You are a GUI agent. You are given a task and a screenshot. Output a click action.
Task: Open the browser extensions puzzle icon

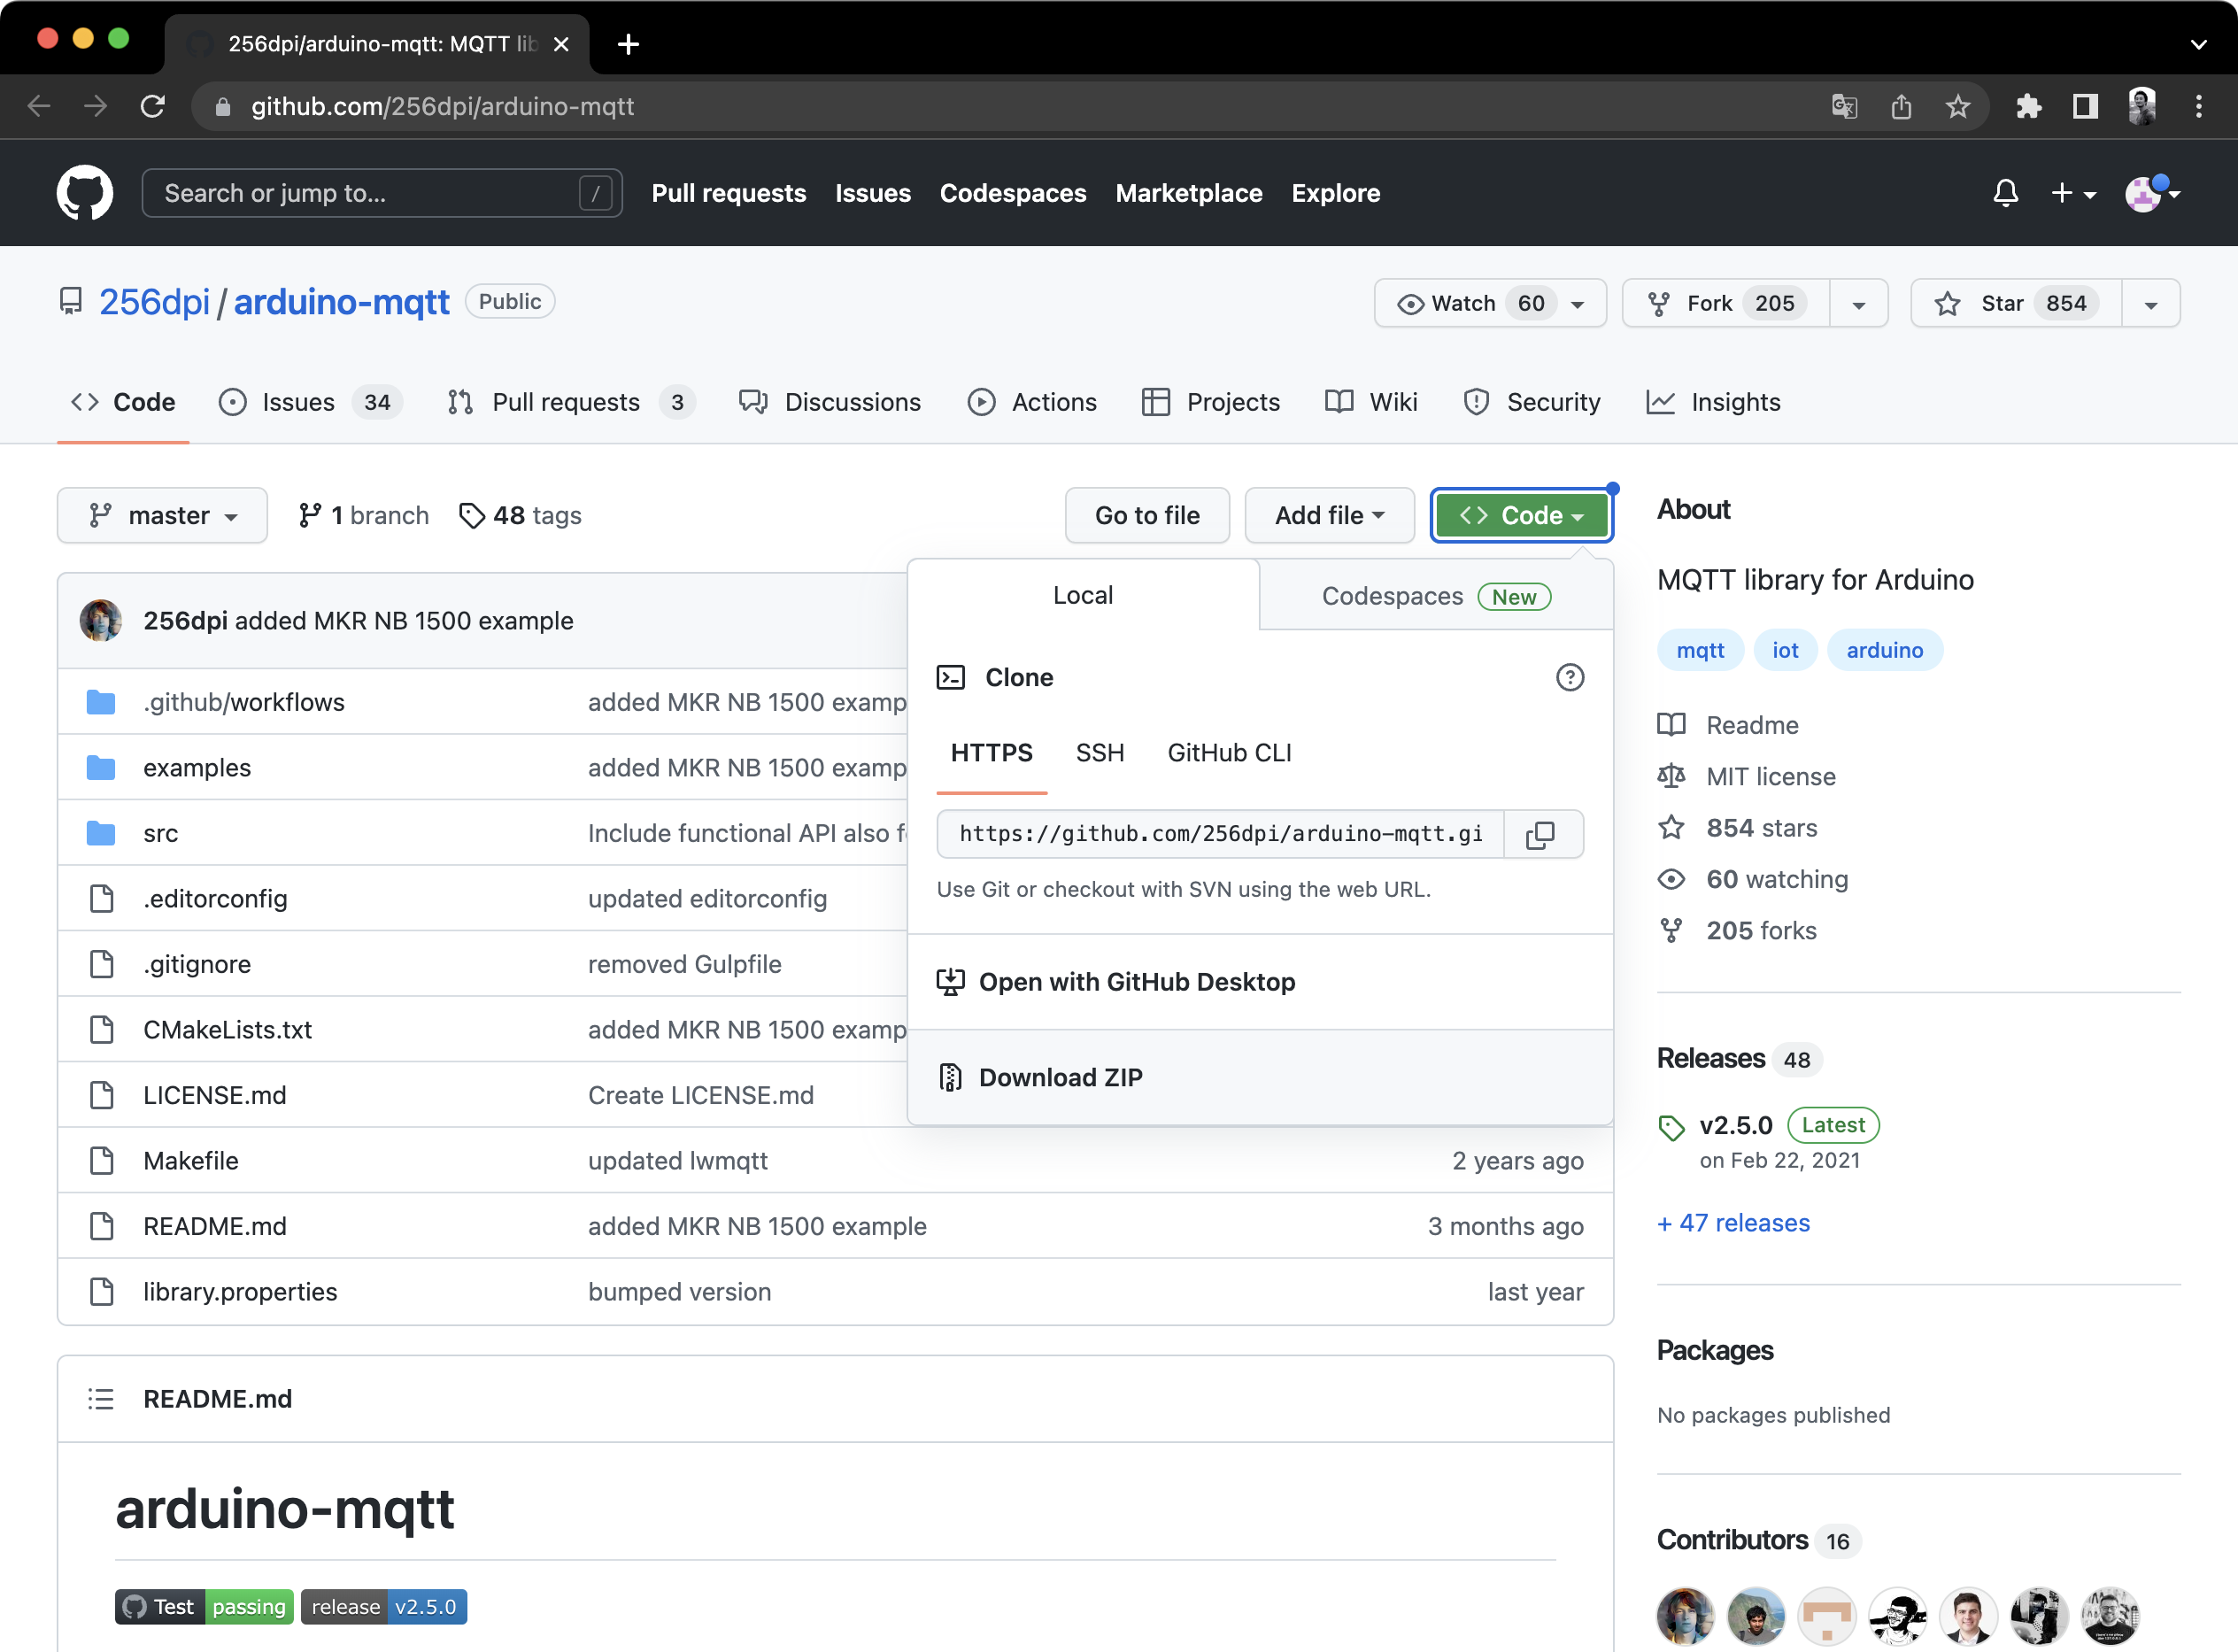(x=2028, y=106)
